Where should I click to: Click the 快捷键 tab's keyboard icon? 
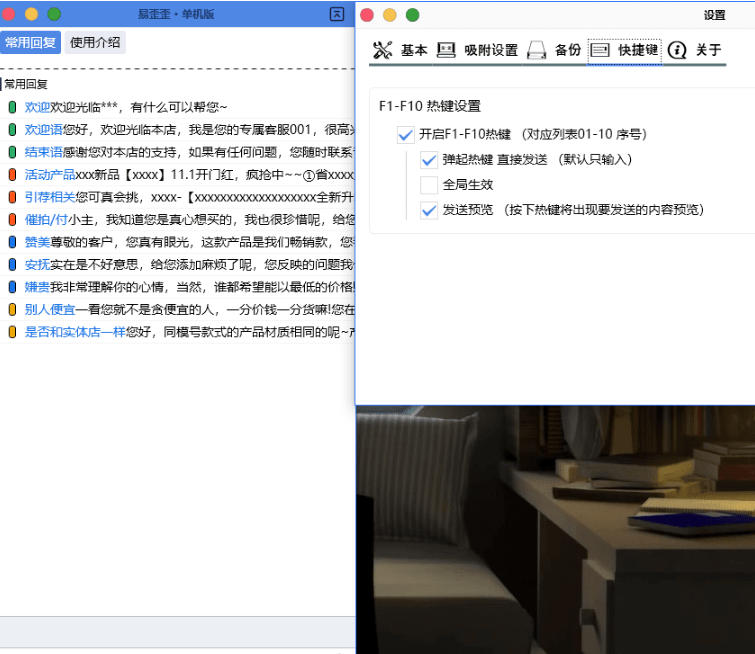(x=600, y=50)
